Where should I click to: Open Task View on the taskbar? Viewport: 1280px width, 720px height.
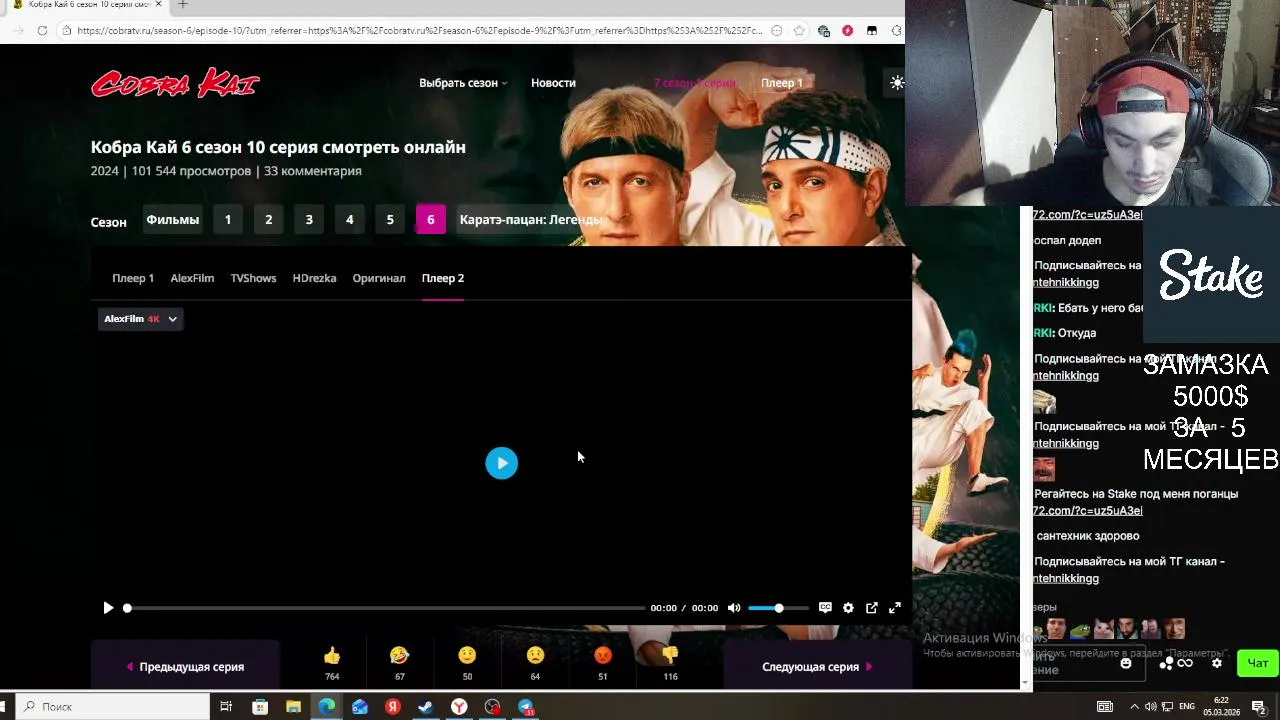[226, 707]
